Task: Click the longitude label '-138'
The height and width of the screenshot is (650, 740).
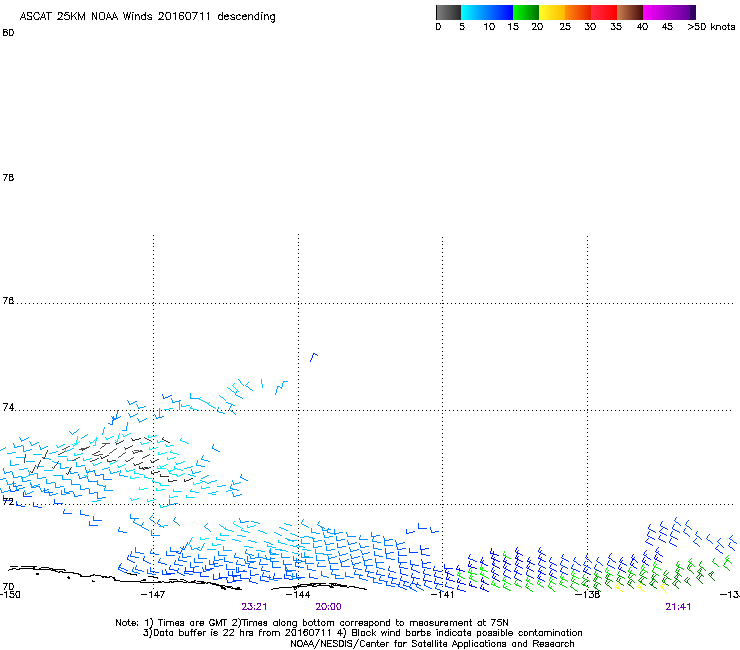Action: click(588, 595)
